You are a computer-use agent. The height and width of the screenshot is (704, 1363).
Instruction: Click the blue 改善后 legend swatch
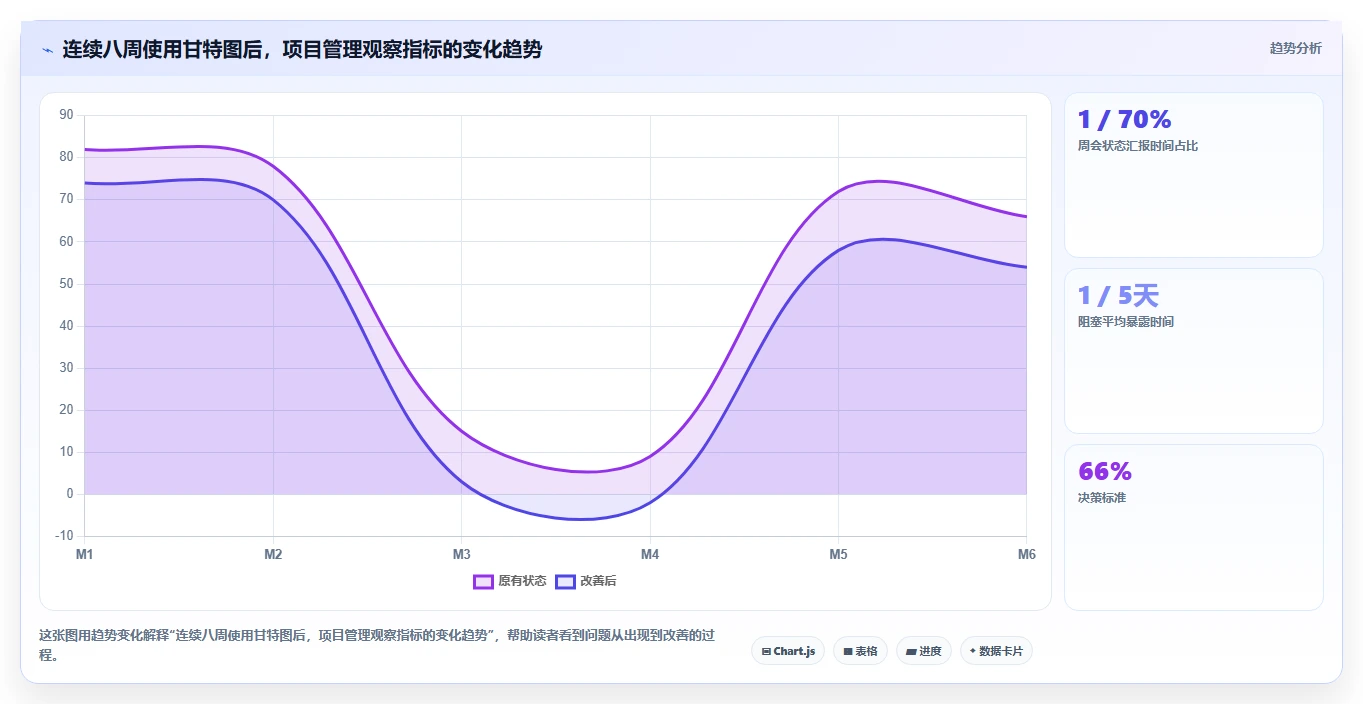(566, 581)
